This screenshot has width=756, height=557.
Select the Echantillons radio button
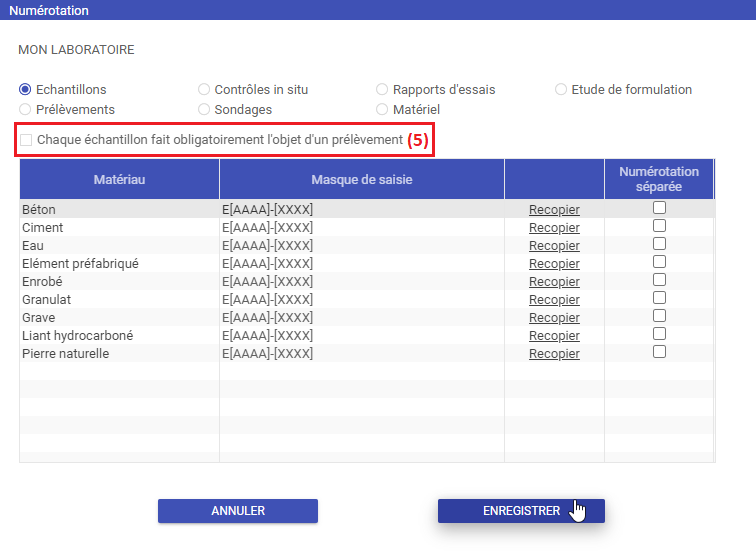(25, 89)
